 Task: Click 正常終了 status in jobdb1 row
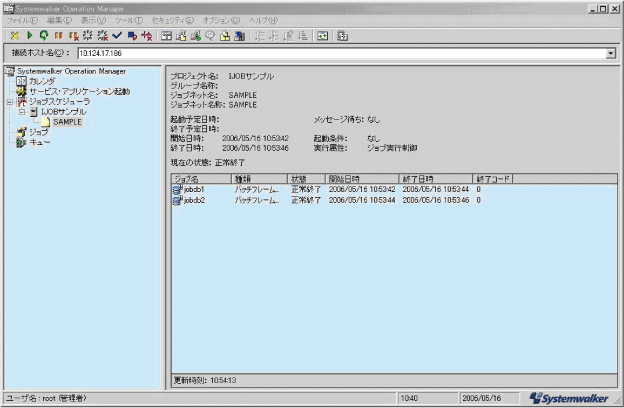(x=306, y=189)
